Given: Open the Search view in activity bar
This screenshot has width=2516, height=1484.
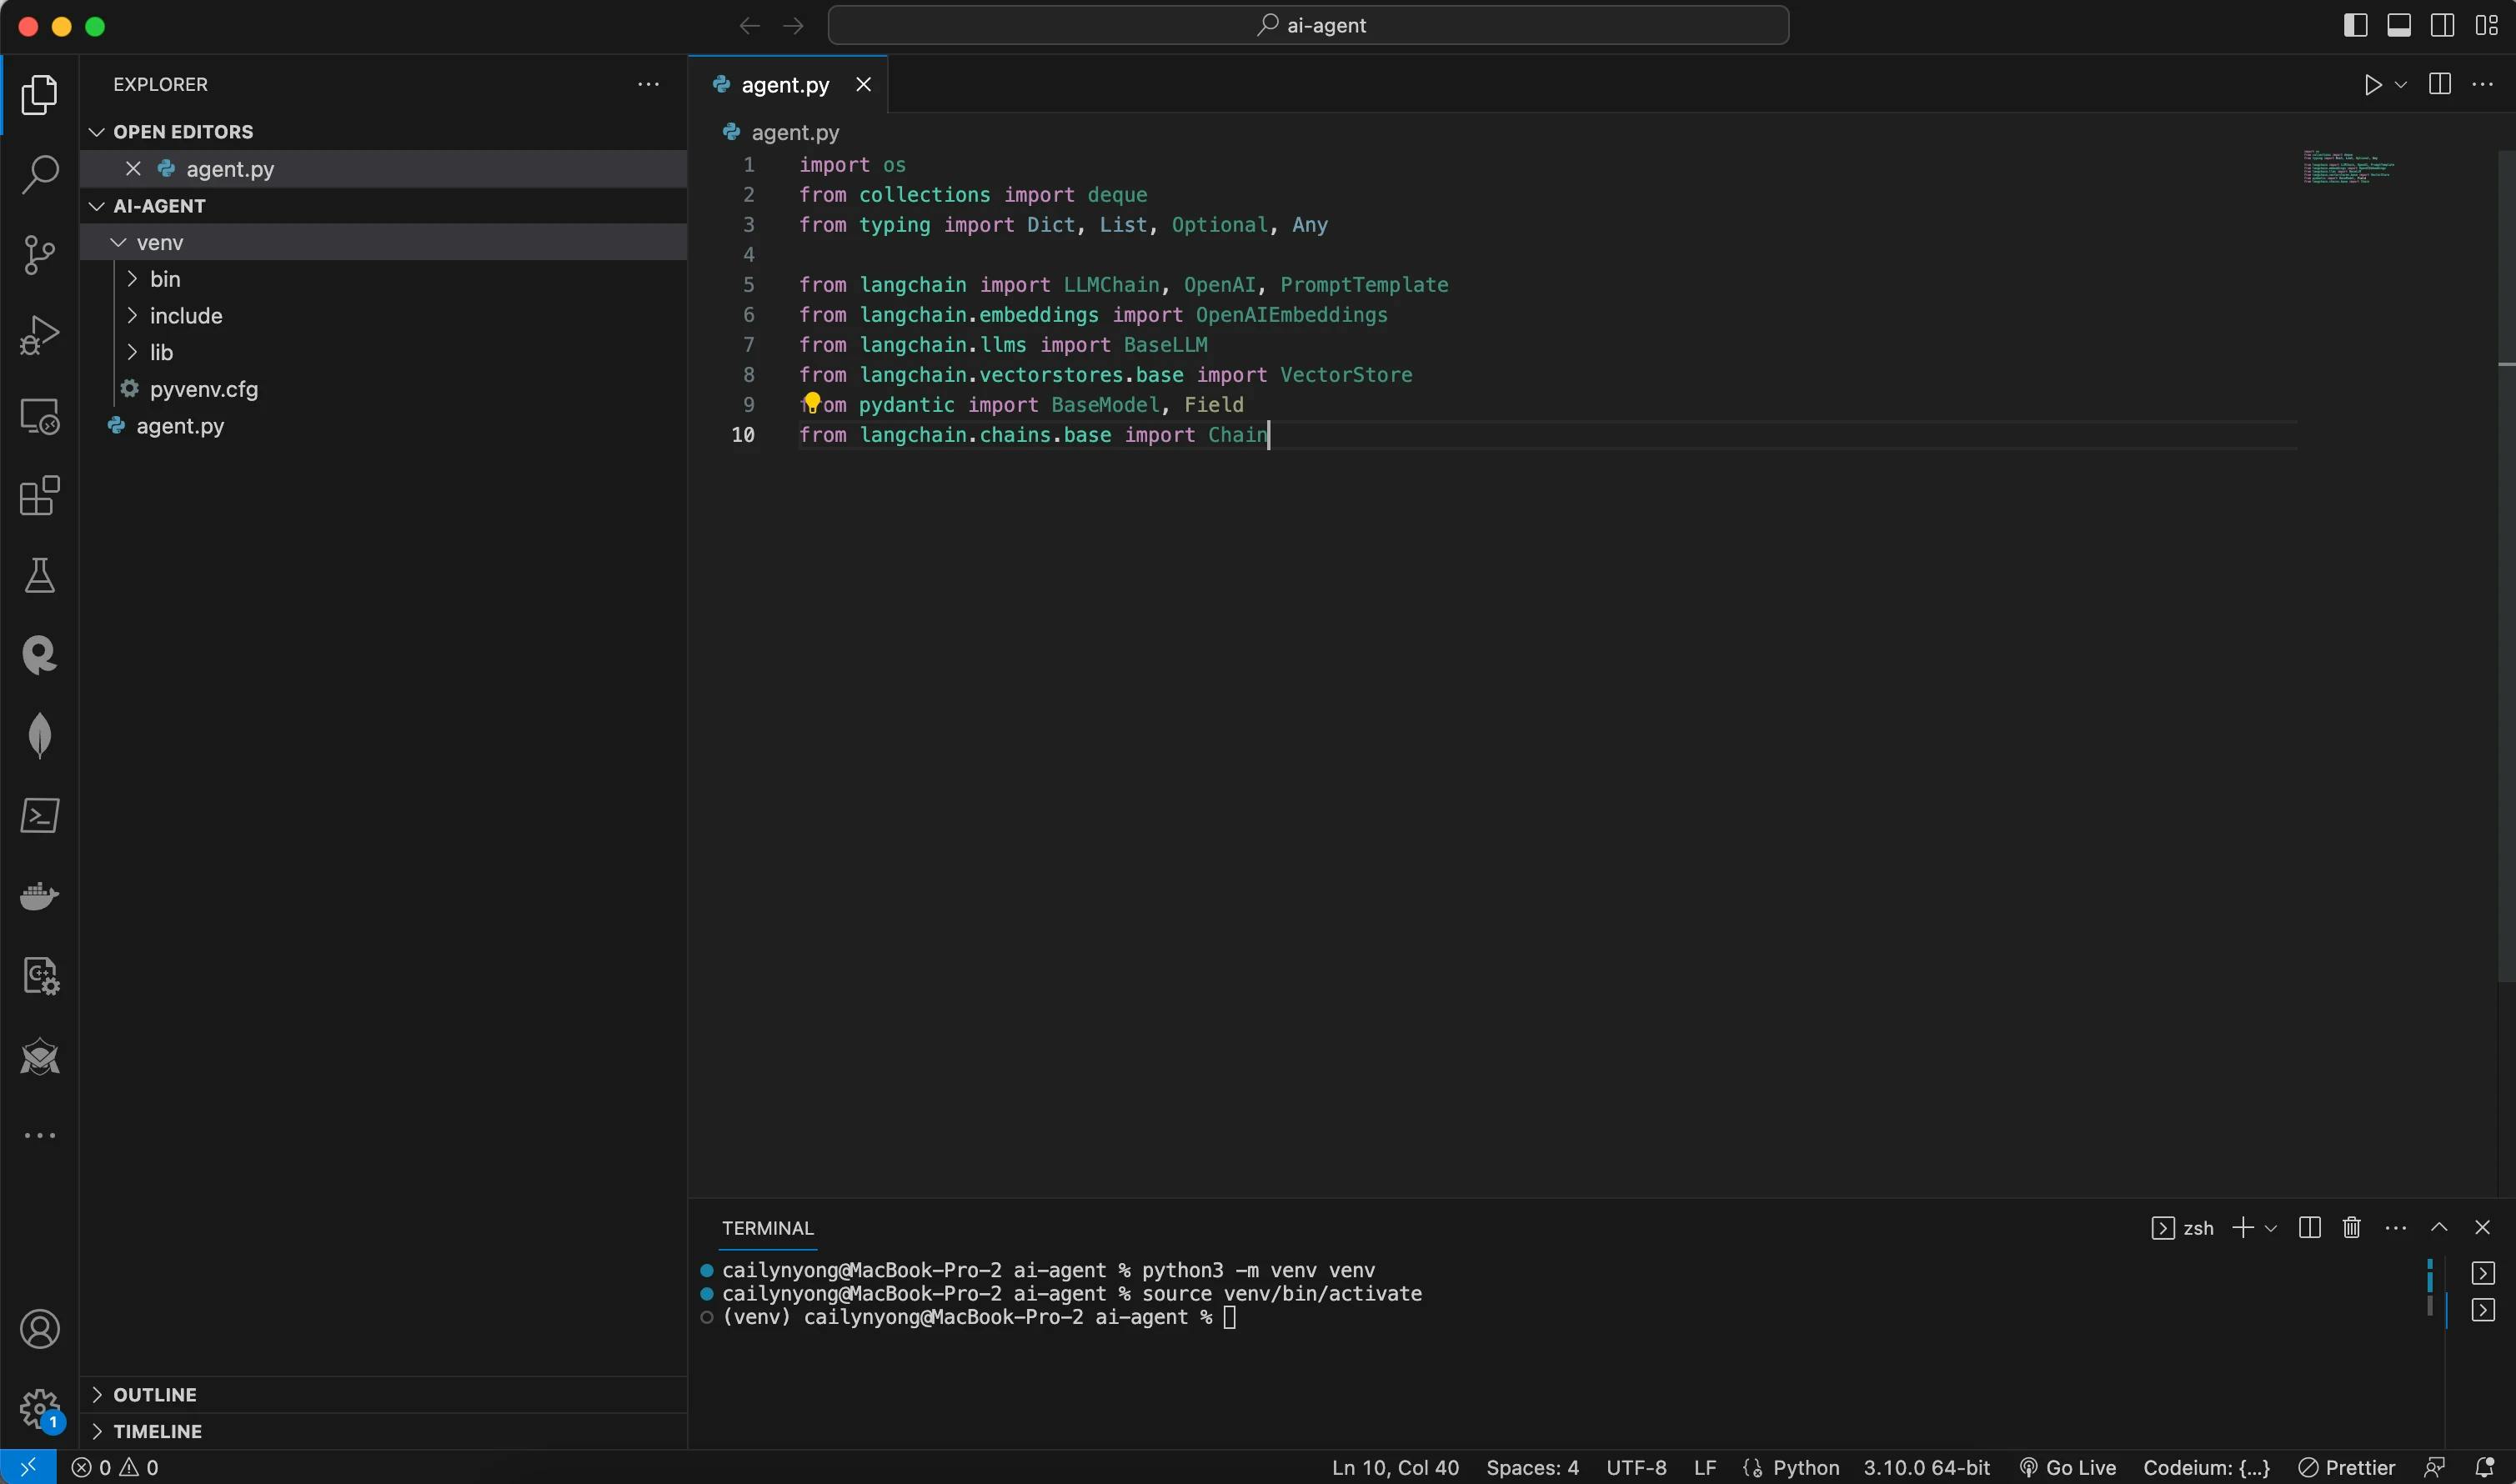Looking at the screenshot, I should point(39,174).
